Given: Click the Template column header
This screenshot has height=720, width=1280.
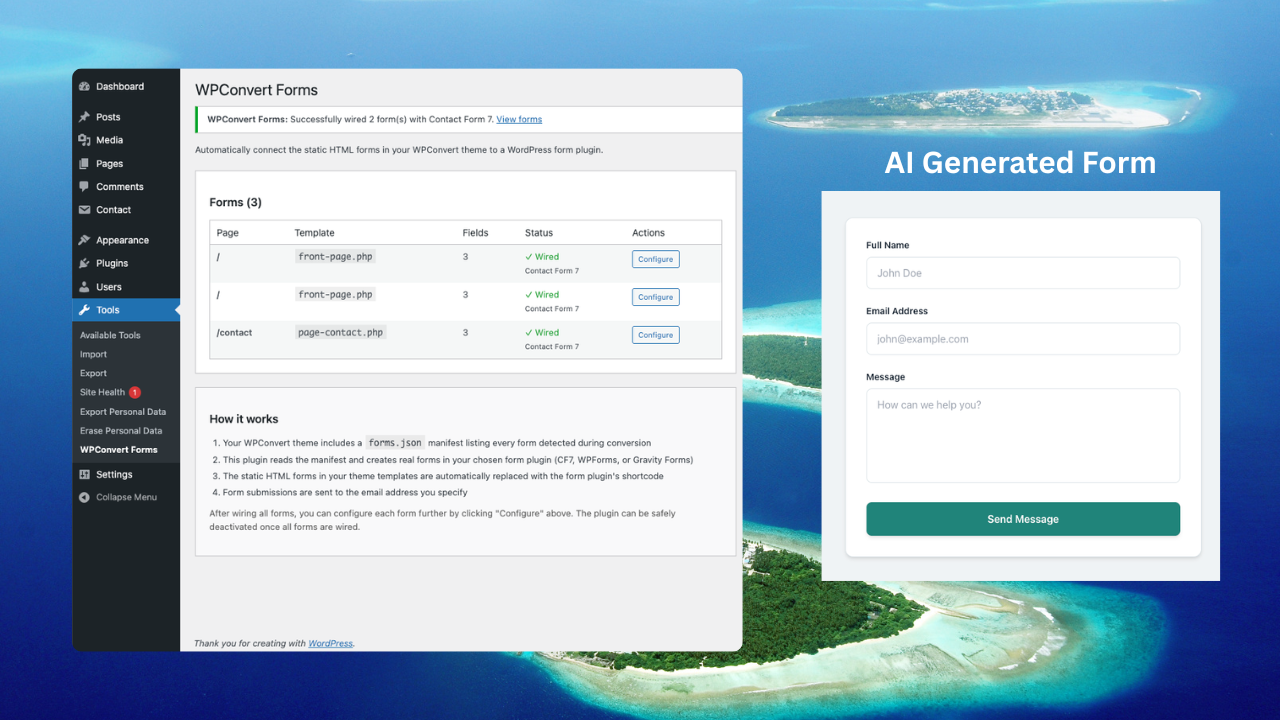Looking at the screenshot, I should click(314, 233).
